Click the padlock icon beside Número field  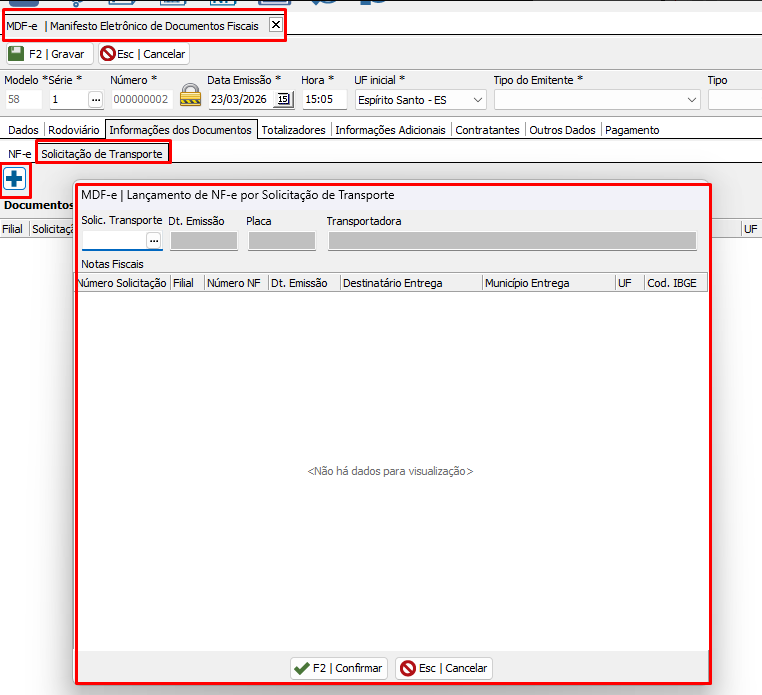pos(190,98)
